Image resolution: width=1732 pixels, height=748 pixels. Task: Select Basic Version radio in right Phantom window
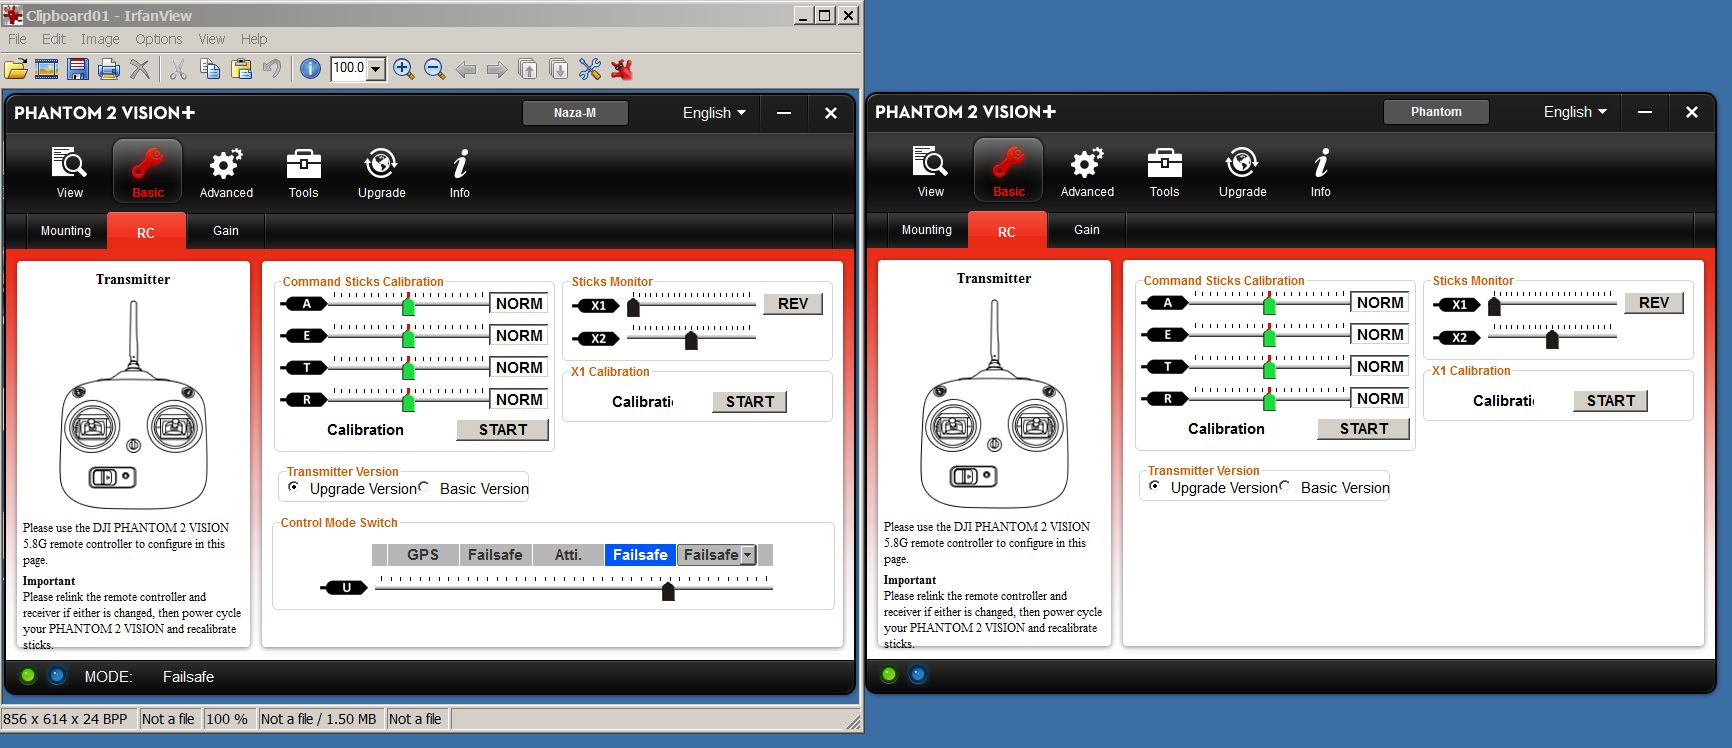1285,486
